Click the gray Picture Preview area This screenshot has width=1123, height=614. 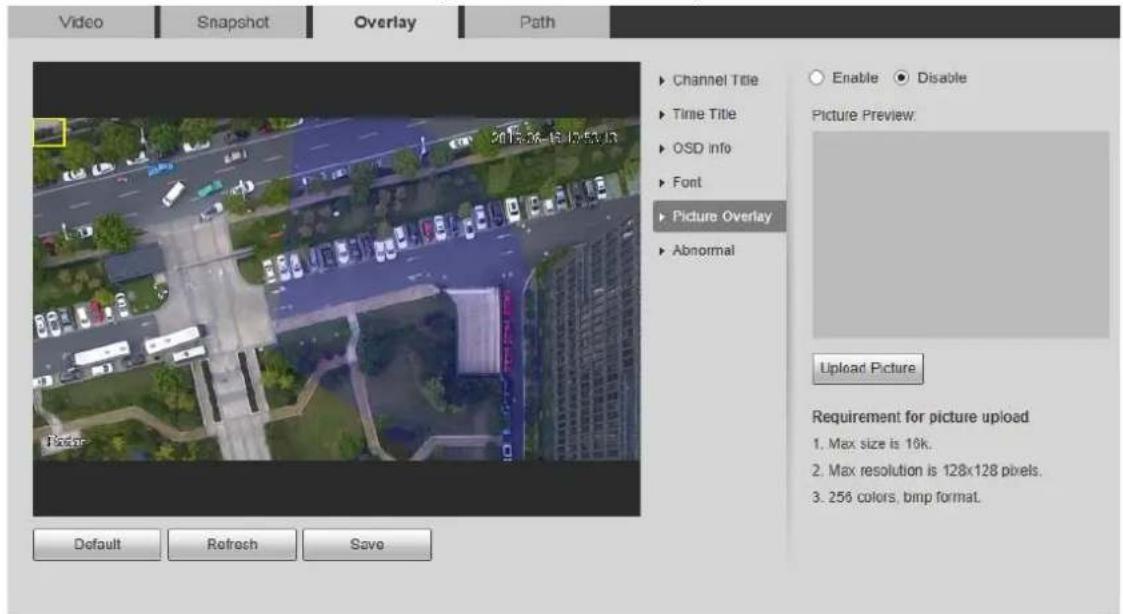(x=960, y=234)
